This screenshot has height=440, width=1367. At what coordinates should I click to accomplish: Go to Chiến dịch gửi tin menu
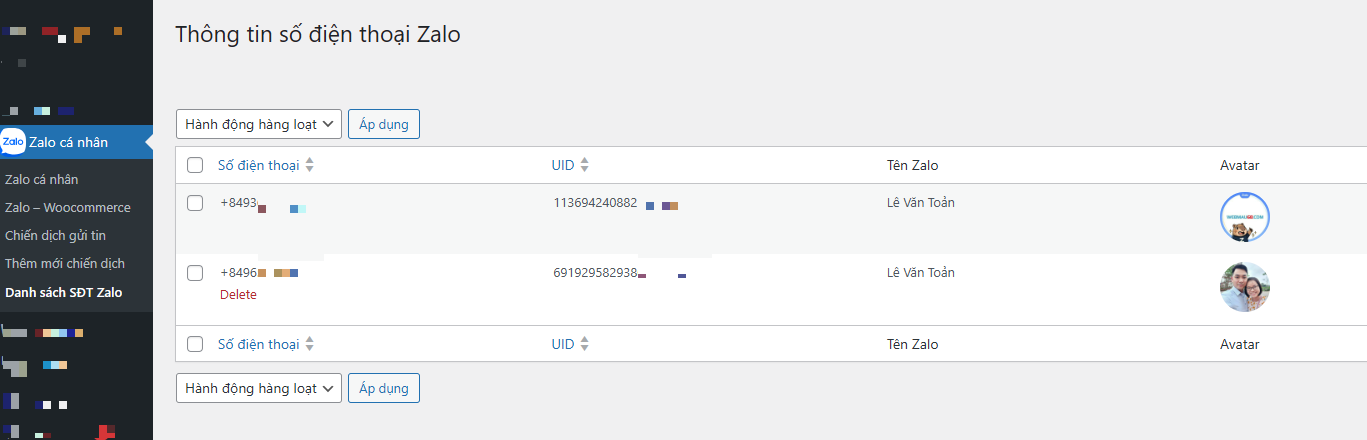click(55, 236)
